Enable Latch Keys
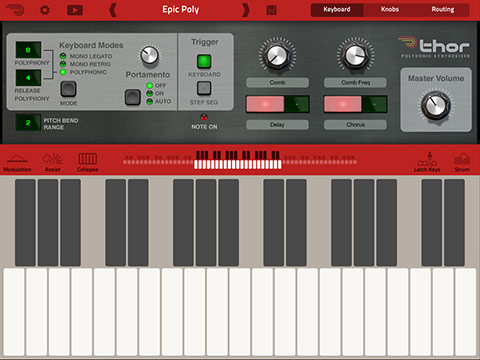Image resolution: width=480 pixels, height=360 pixels. point(427,162)
